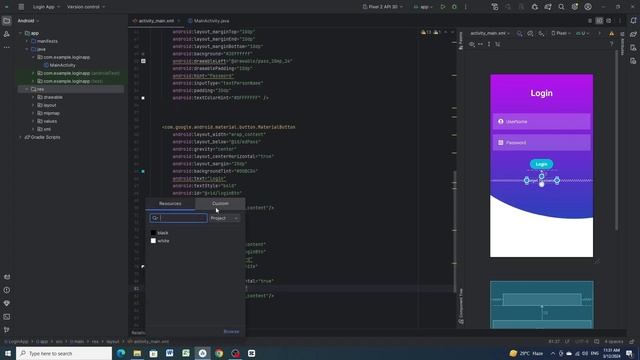Screen dimensions: 640x360
Task: Click Login button in design preview
Action: click(541, 164)
